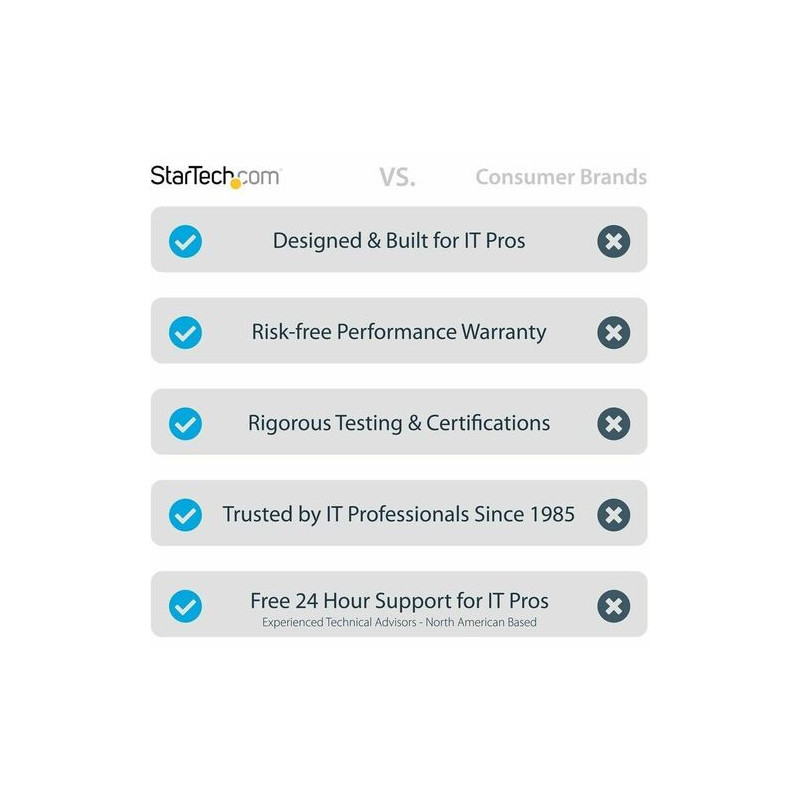Click Risk-free Performance Warranty label
This screenshot has width=800, height=800.
click(399, 332)
